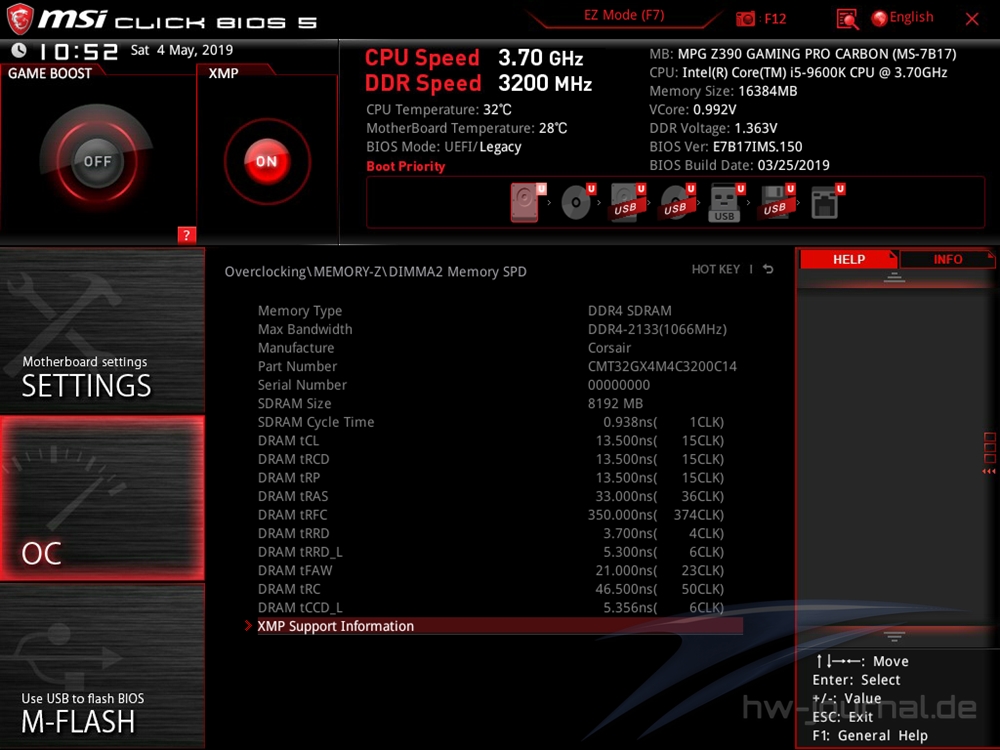This screenshot has height=750, width=1000.
Task: Click the Memory Size: 16384MB line
Action: [x=723, y=91]
